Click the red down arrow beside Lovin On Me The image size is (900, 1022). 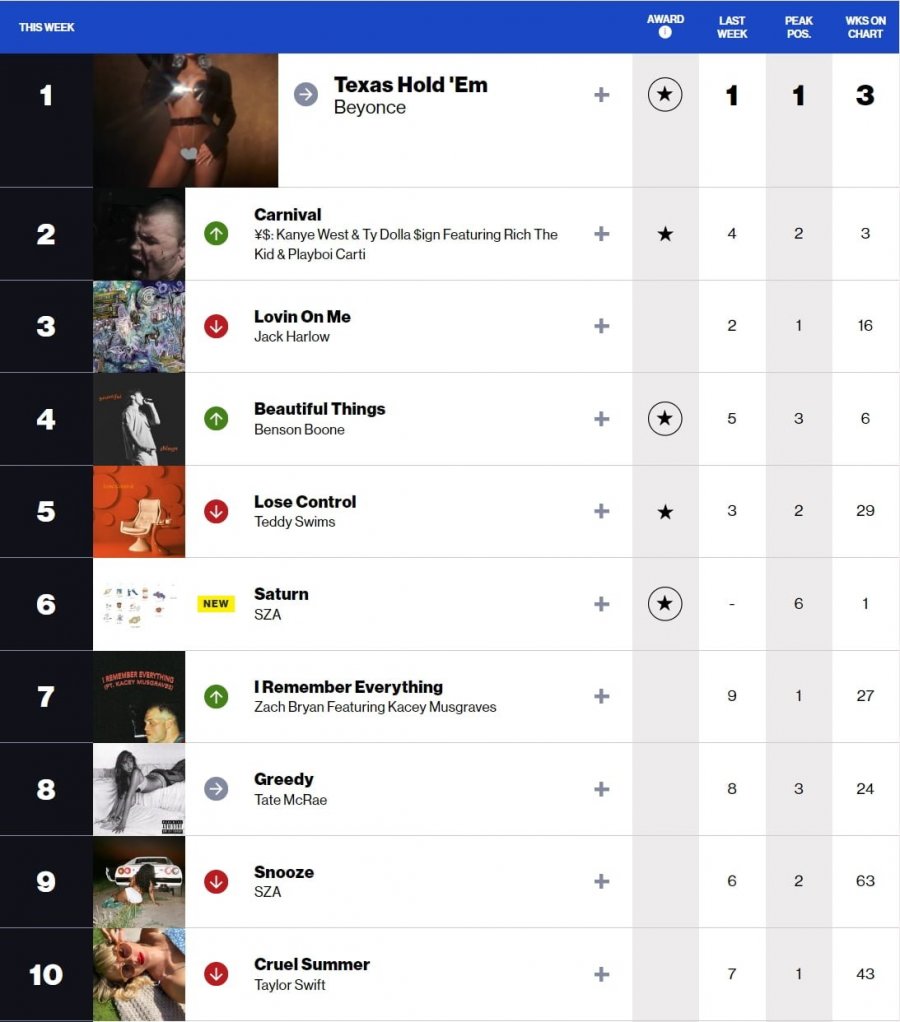click(216, 326)
